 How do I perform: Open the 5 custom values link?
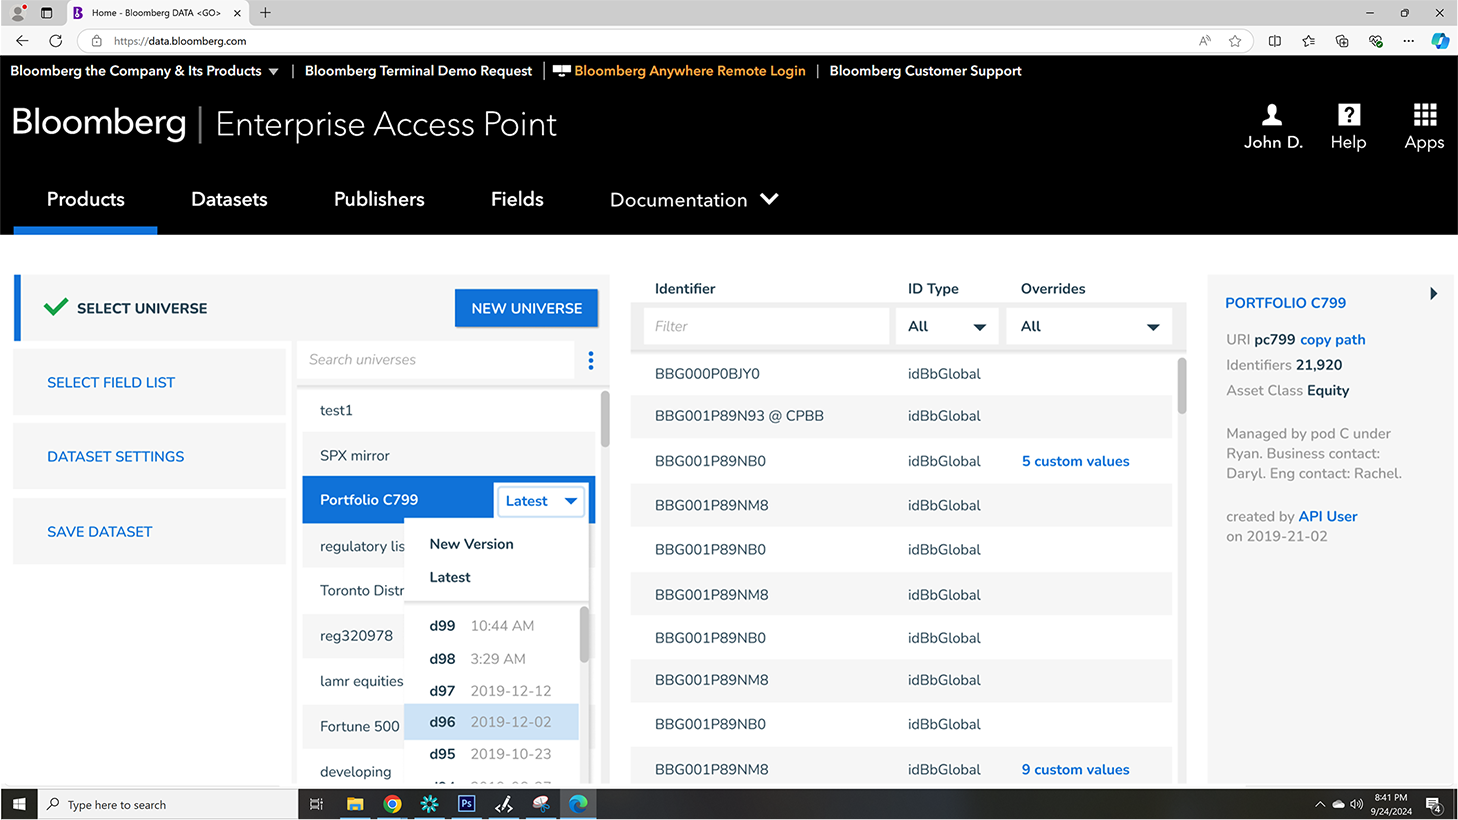[x=1075, y=461]
